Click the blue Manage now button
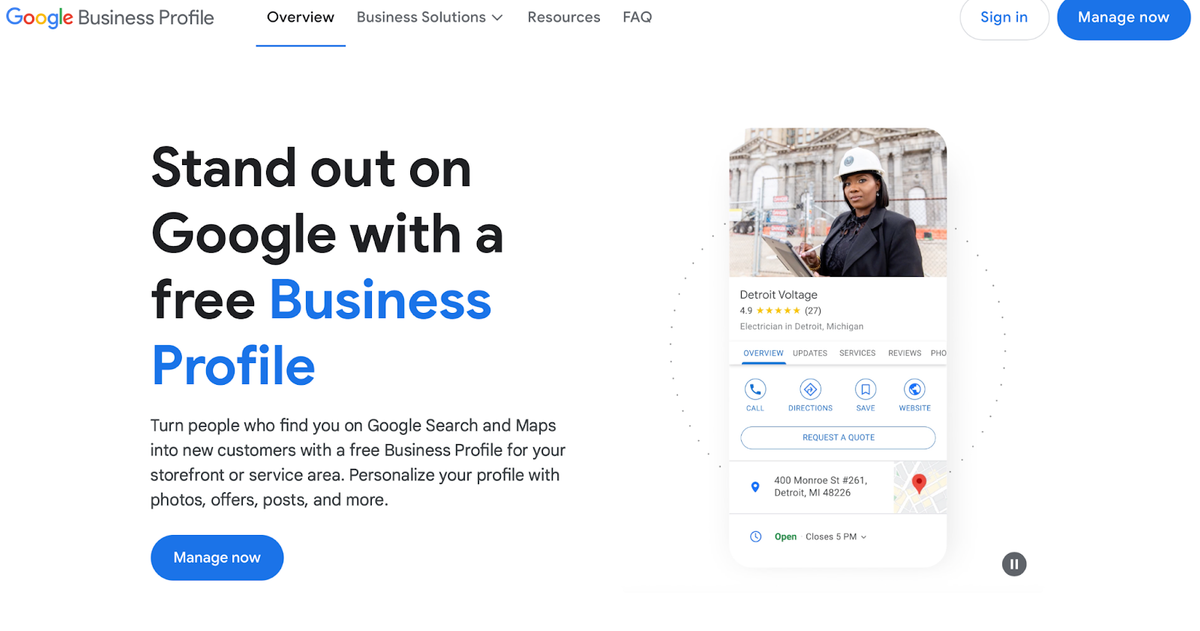This screenshot has width=1200, height=631. [216, 558]
